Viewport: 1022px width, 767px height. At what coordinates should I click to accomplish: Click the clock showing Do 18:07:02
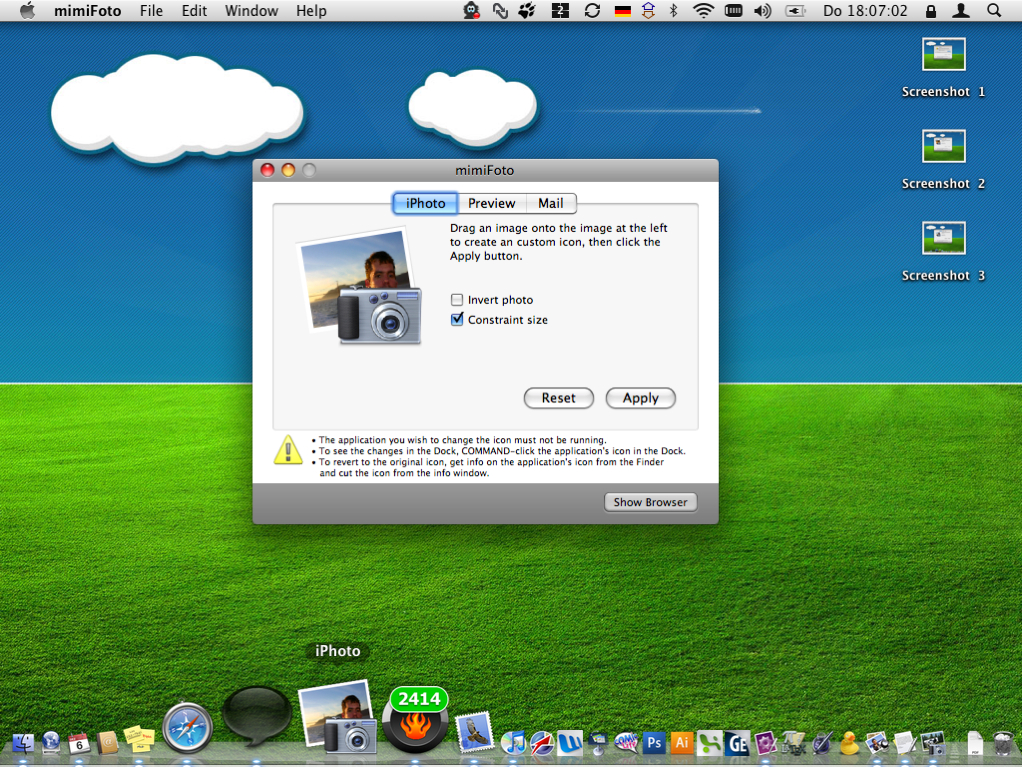click(865, 11)
